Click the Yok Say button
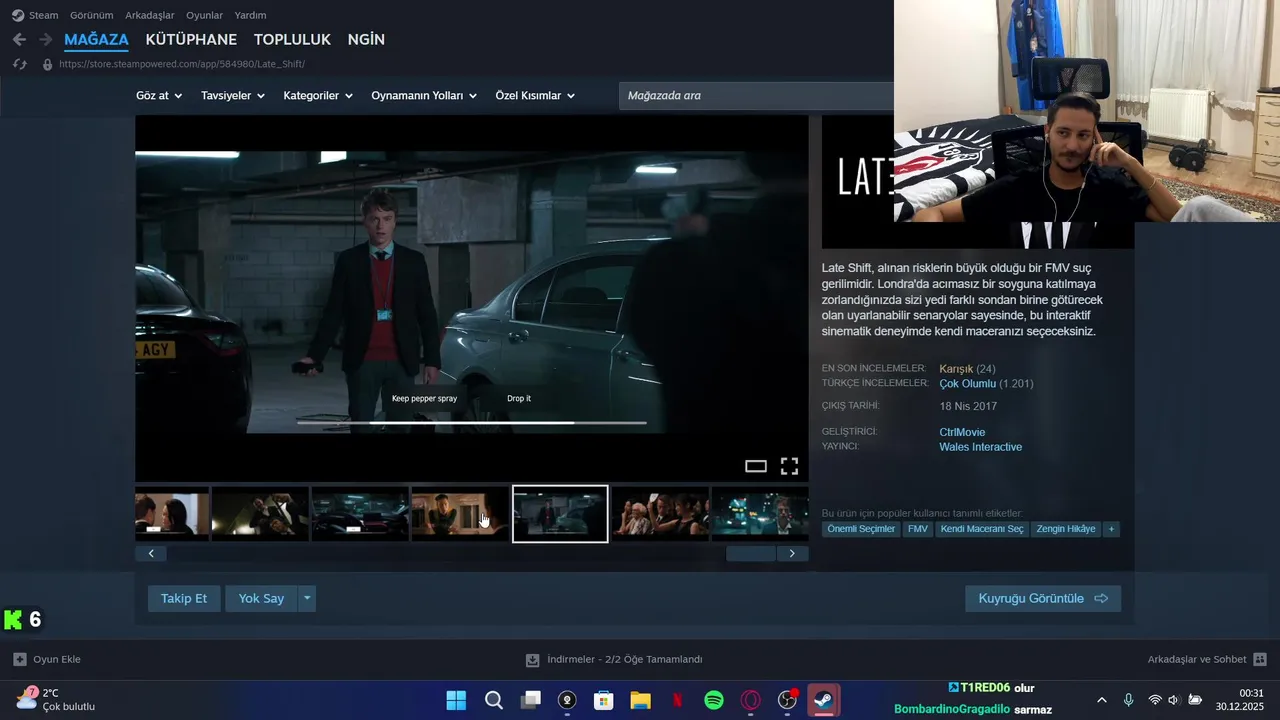Screen dimensions: 1280x720 261,598
